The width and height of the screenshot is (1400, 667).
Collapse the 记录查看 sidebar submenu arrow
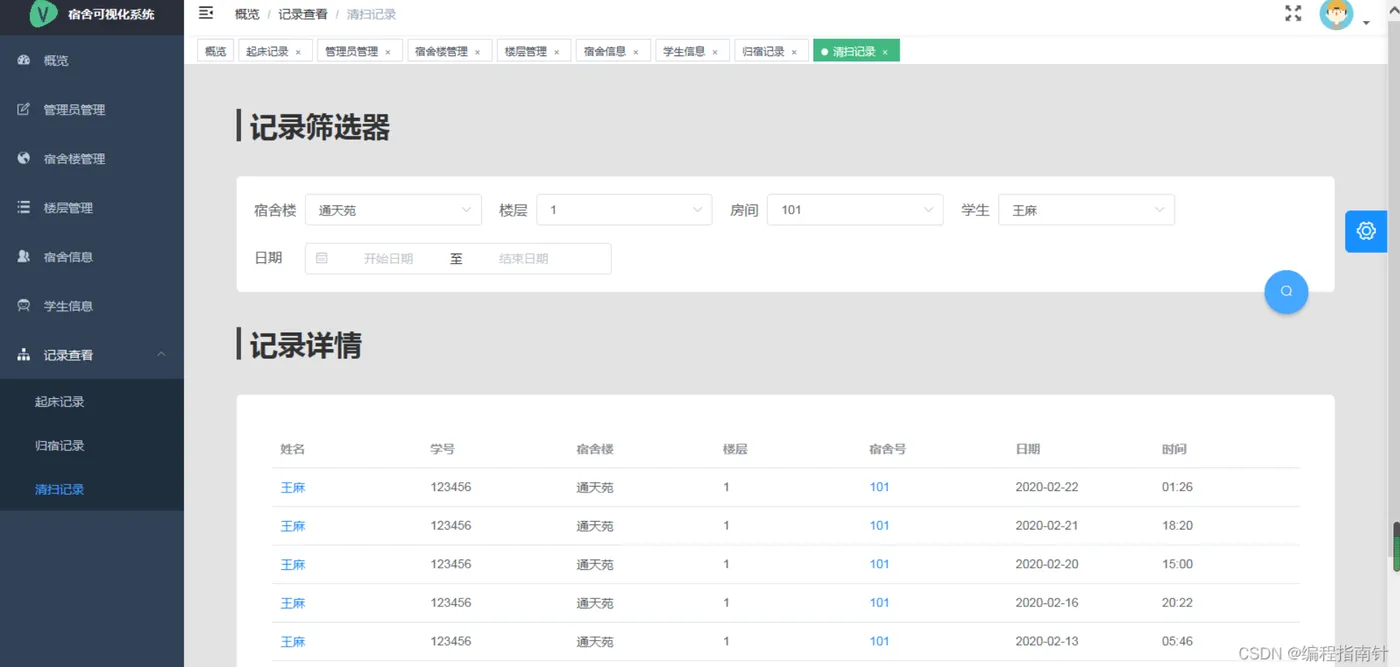click(161, 355)
